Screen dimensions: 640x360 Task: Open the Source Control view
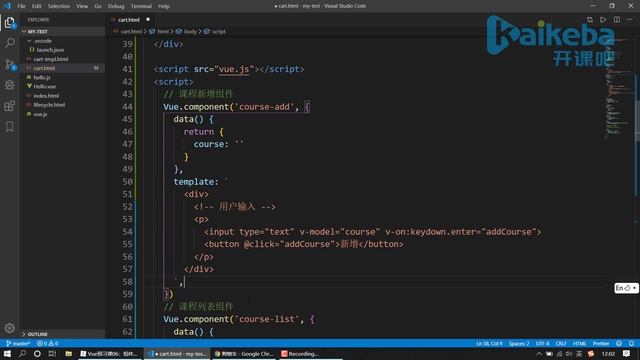9,64
